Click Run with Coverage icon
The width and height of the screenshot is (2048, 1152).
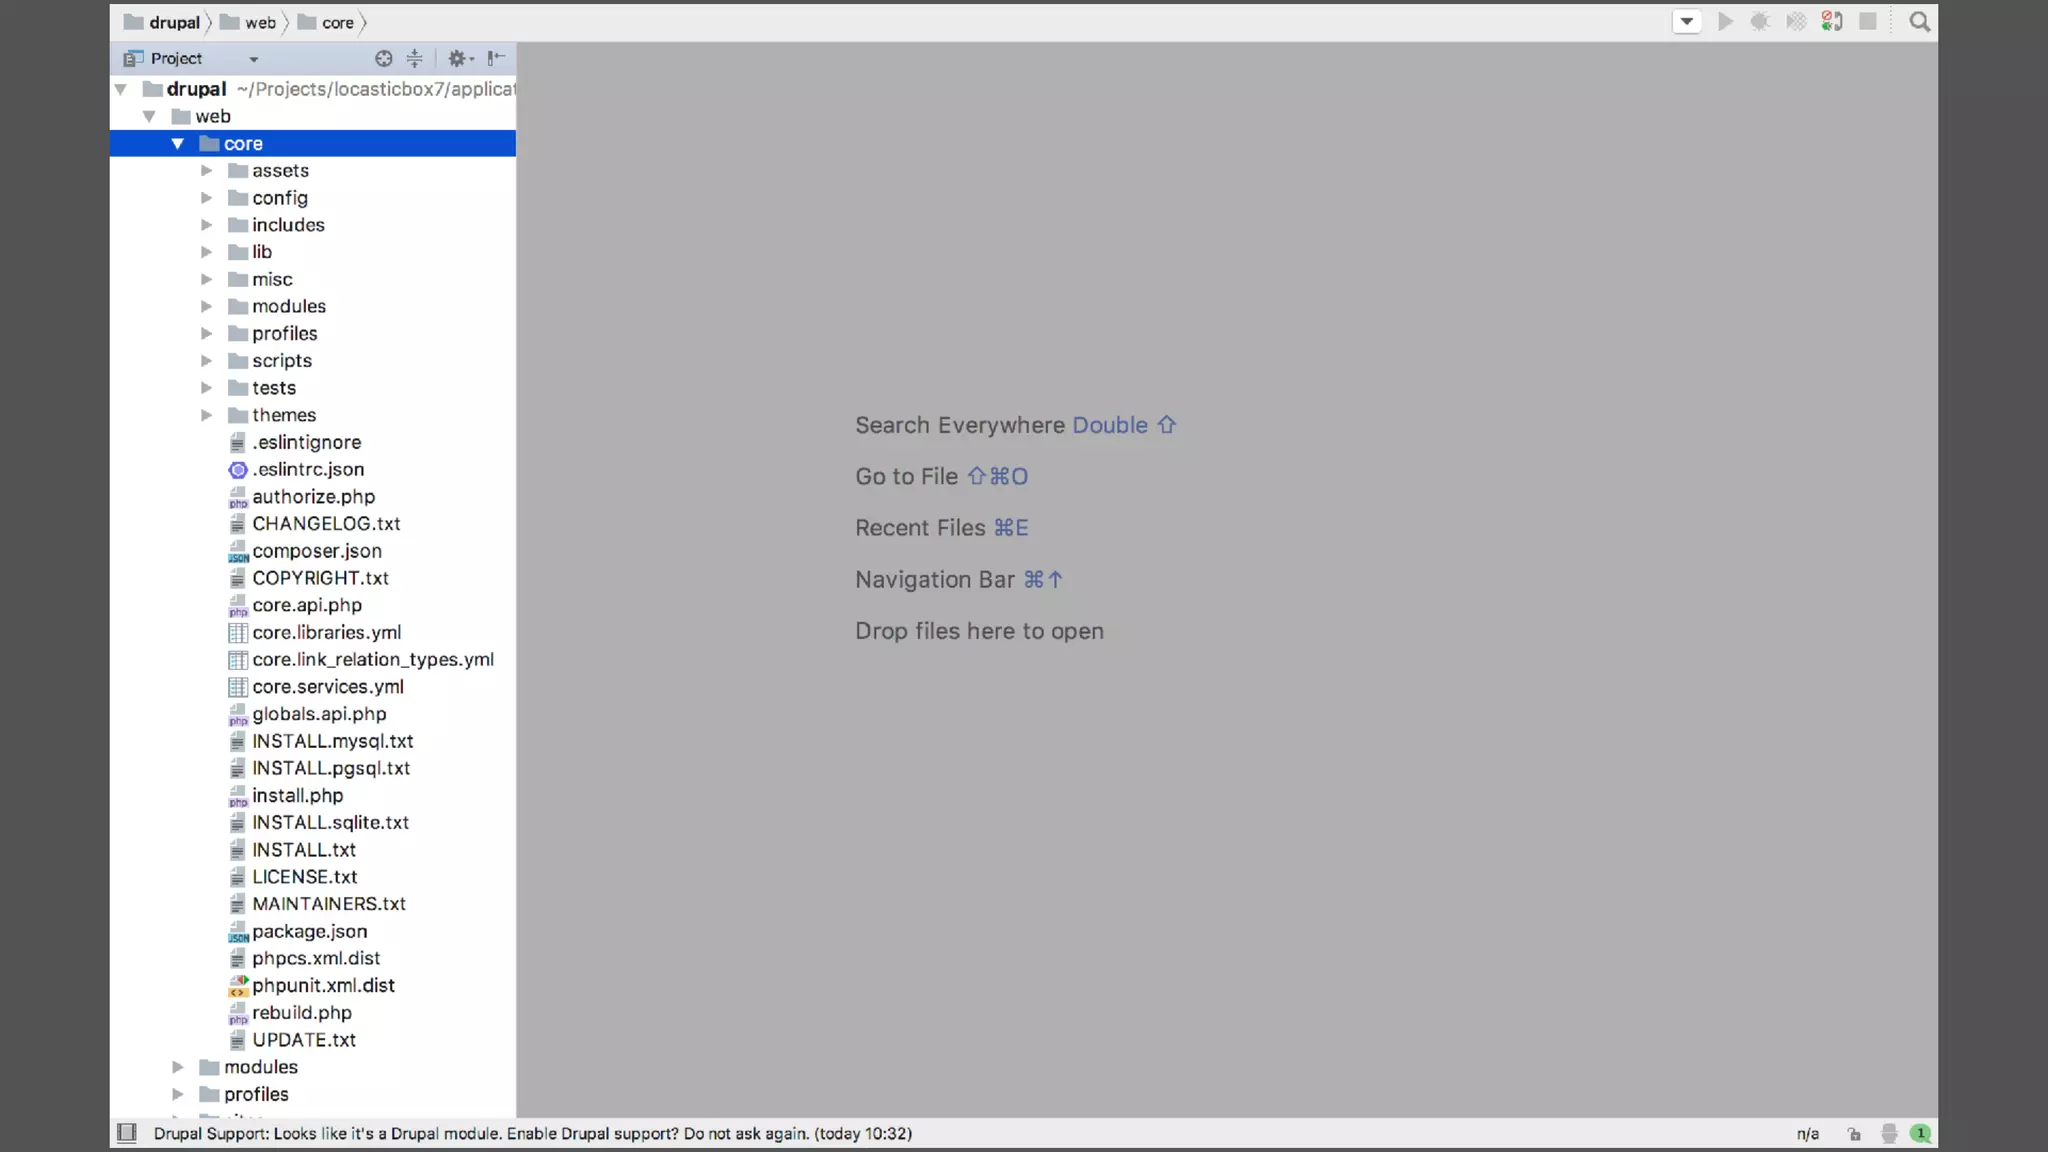1796,22
